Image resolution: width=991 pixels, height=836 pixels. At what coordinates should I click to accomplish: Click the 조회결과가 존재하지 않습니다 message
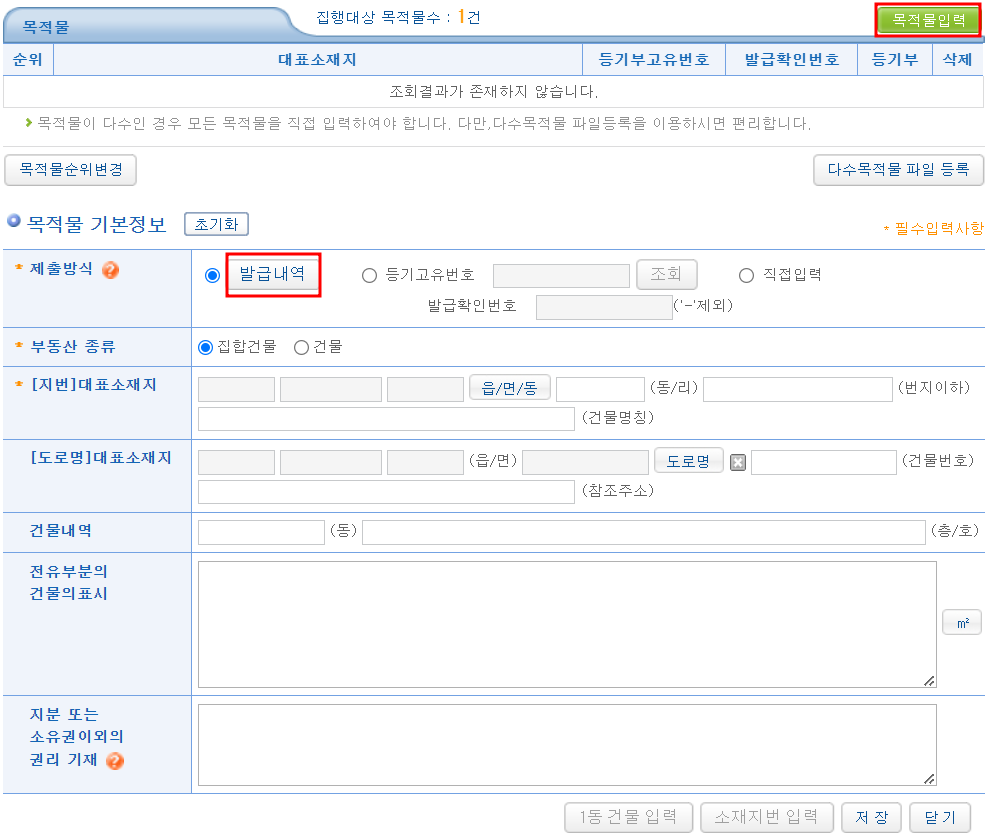coord(494,92)
